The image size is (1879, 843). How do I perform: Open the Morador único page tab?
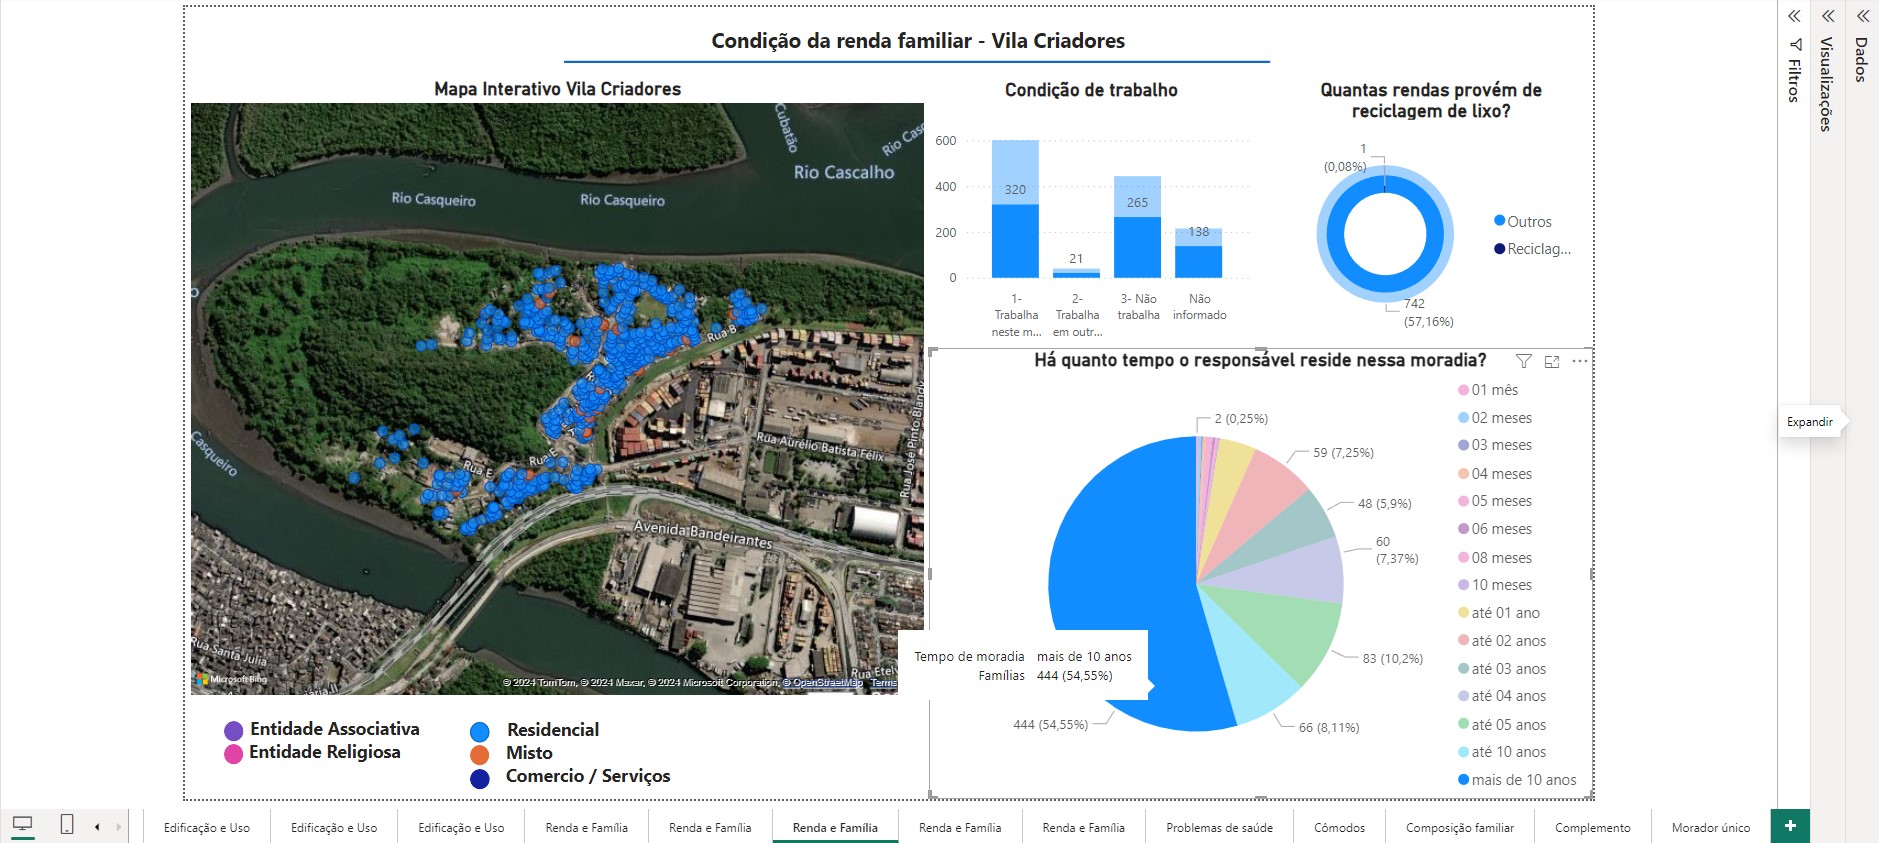(x=1711, y=827)
